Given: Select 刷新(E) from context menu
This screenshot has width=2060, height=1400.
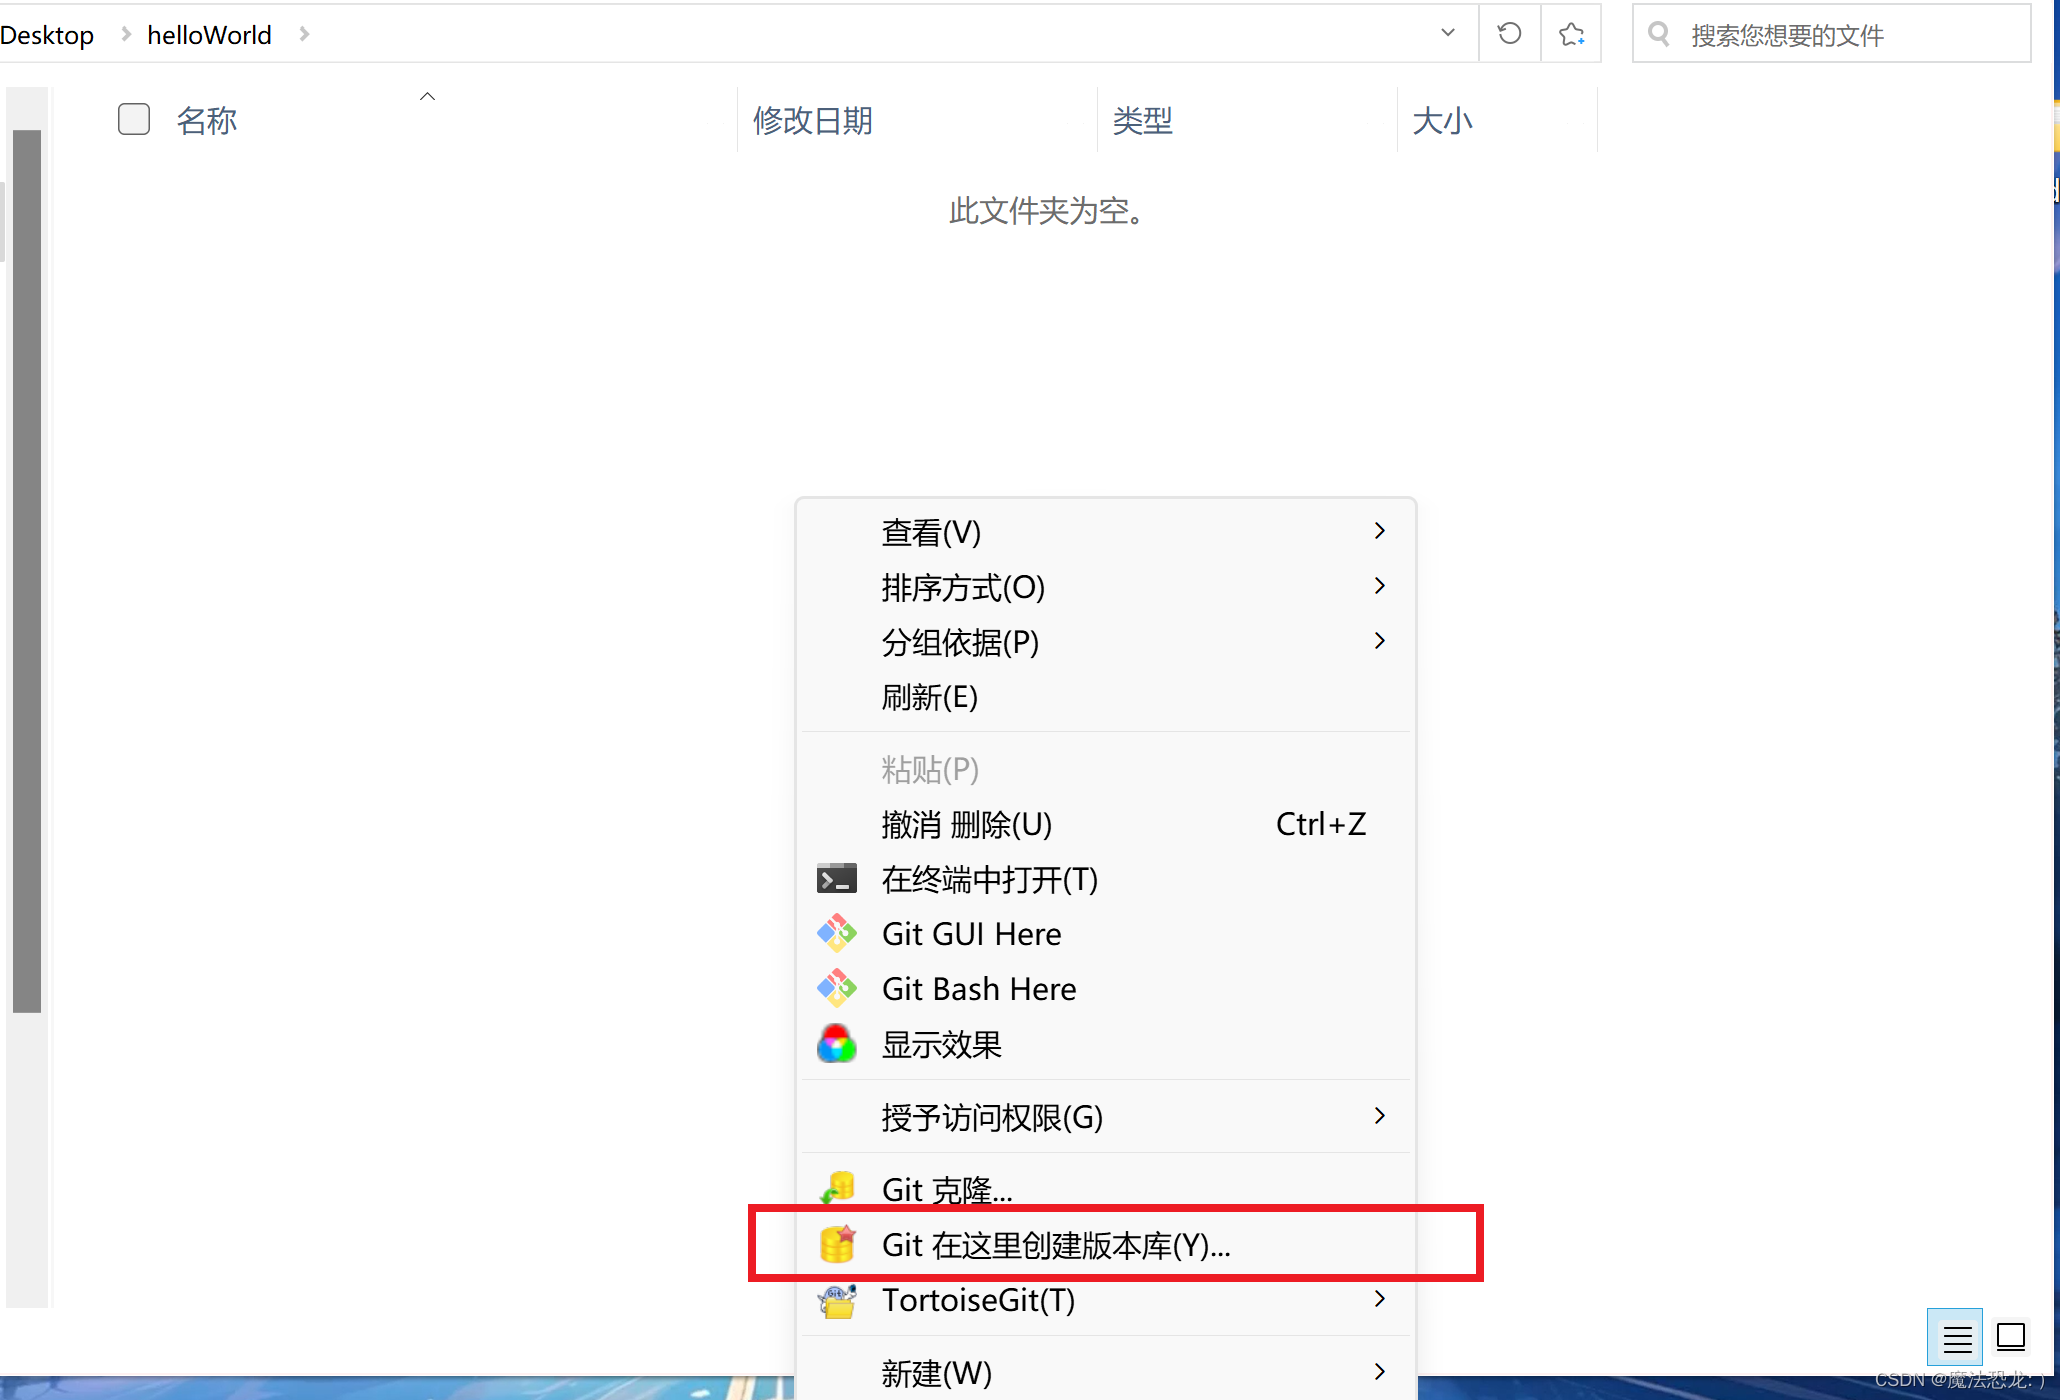Looking at the screenshot, I should 929,697.
